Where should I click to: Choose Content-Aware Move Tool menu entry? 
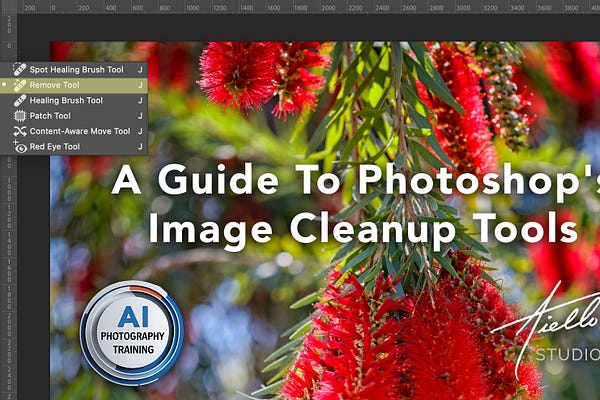tap(74, 131)
